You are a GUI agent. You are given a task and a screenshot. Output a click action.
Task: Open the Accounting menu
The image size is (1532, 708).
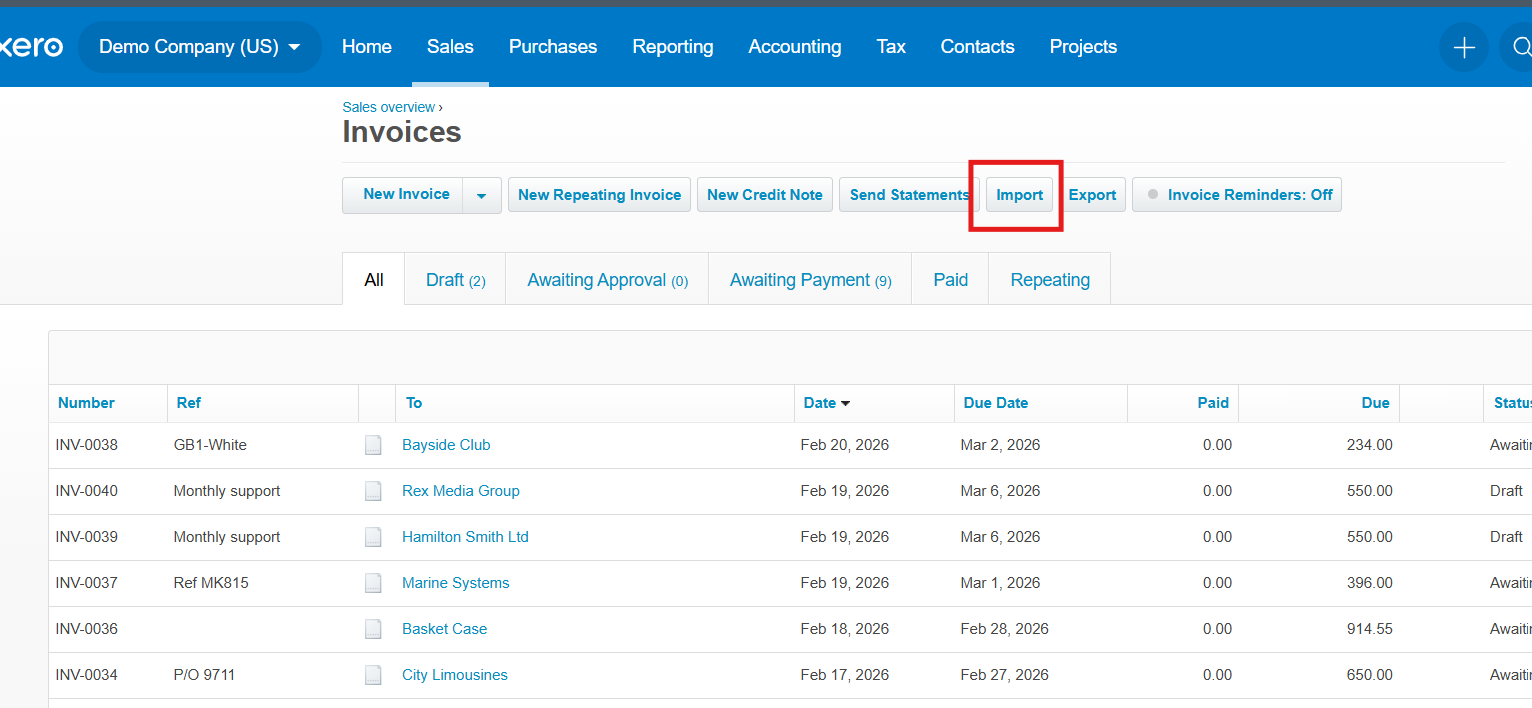click(795, 47)
